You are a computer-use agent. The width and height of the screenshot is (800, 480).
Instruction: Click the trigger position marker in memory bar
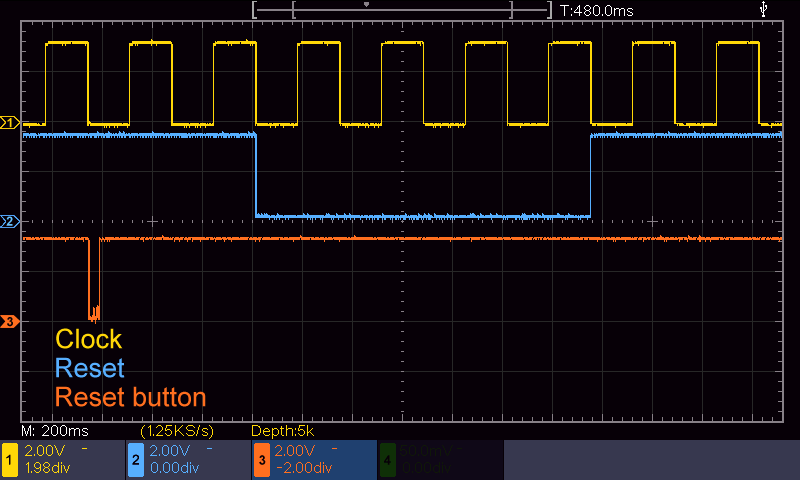pyautogui.click(x=366, y=5)
